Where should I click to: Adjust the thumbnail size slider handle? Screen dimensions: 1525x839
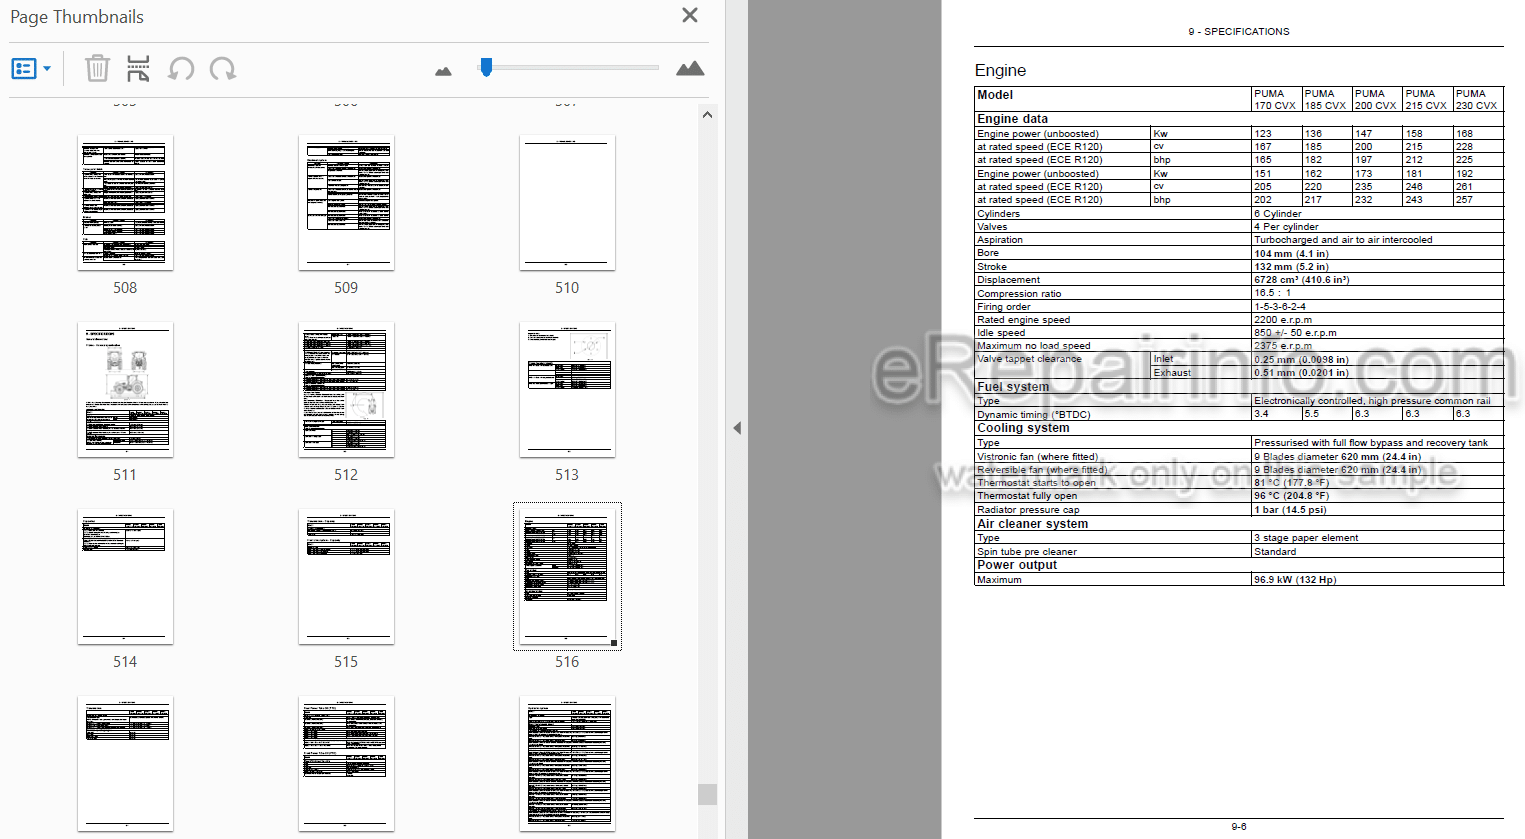pyautogui.click(x=486, y=67)
